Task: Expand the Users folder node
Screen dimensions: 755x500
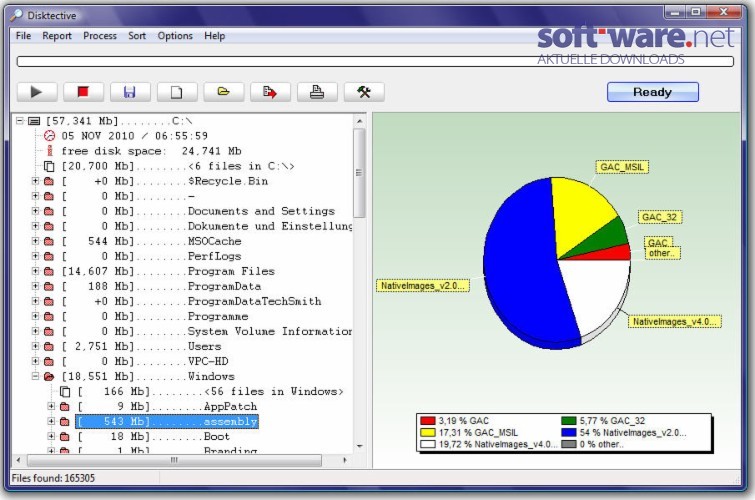Action: pos(35,346)
